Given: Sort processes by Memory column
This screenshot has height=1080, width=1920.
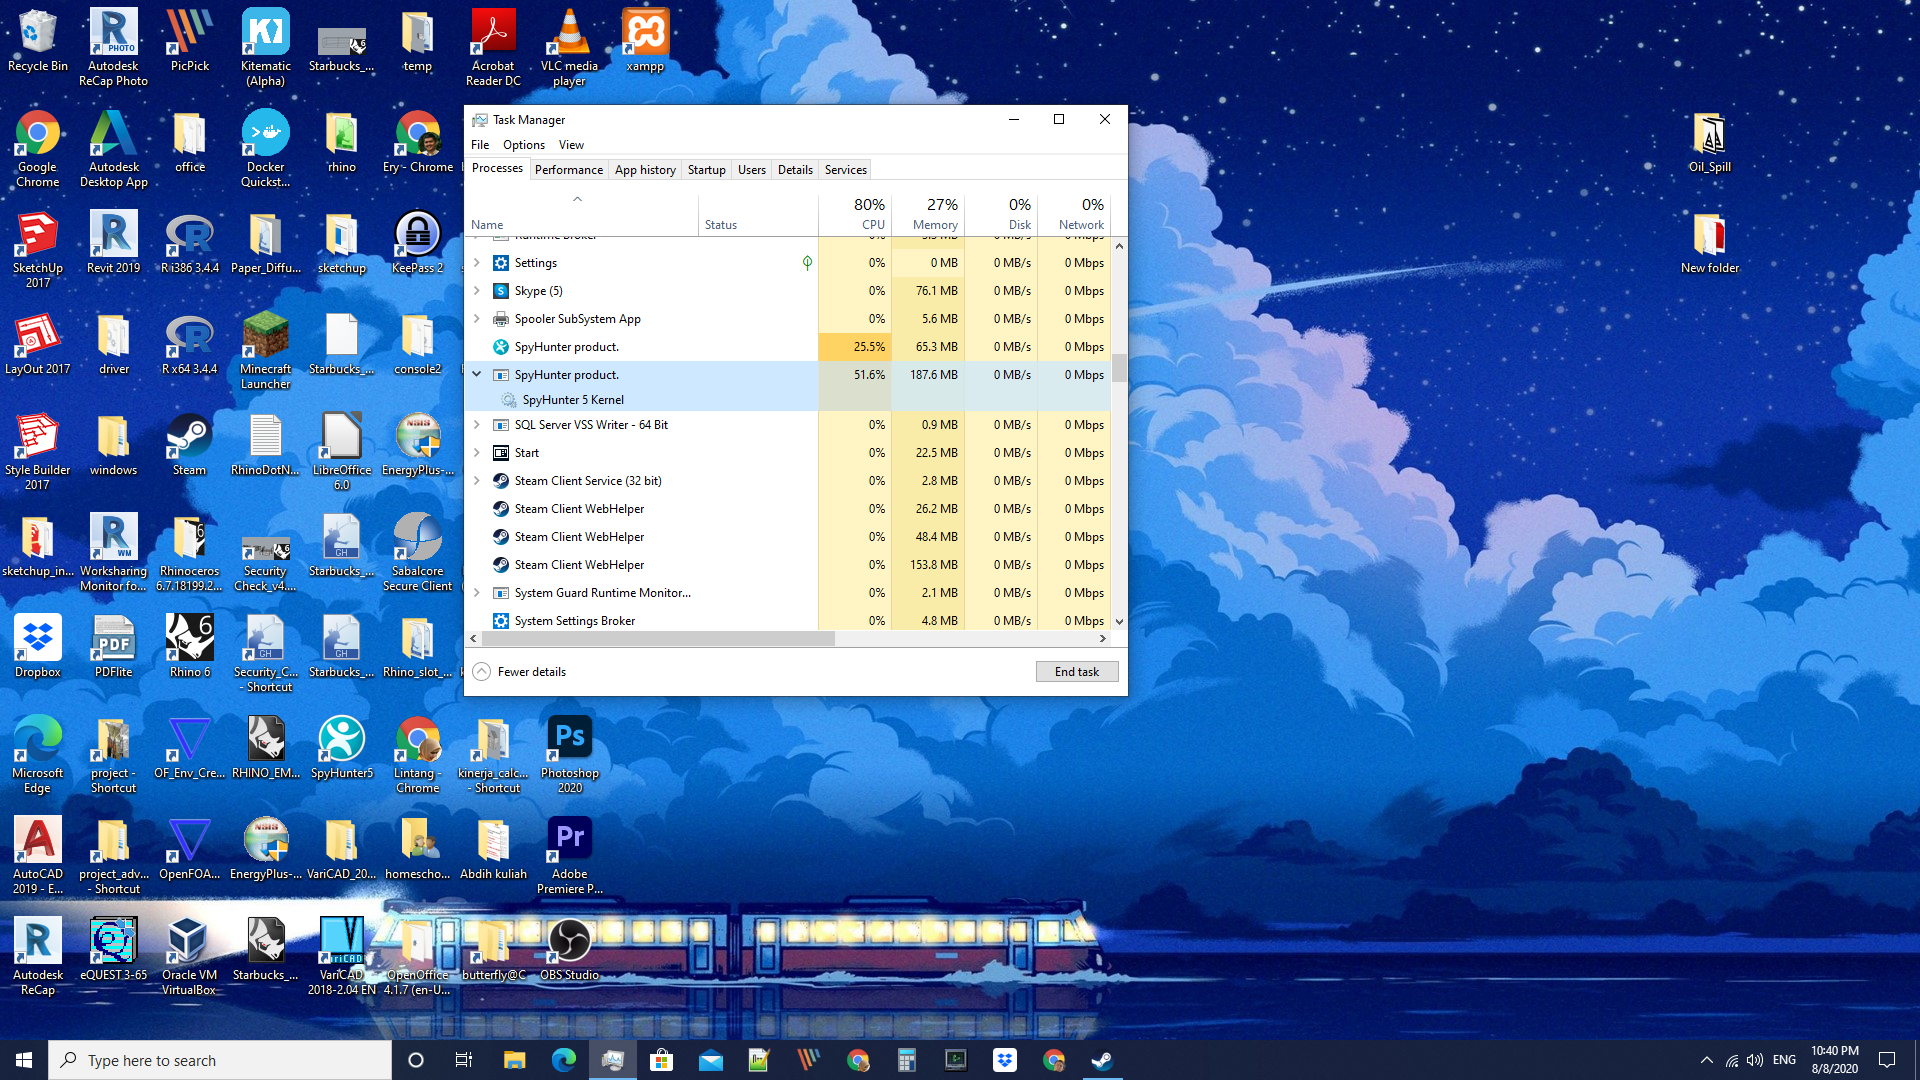Looking at the screenshot, I should tap(928, 214).
